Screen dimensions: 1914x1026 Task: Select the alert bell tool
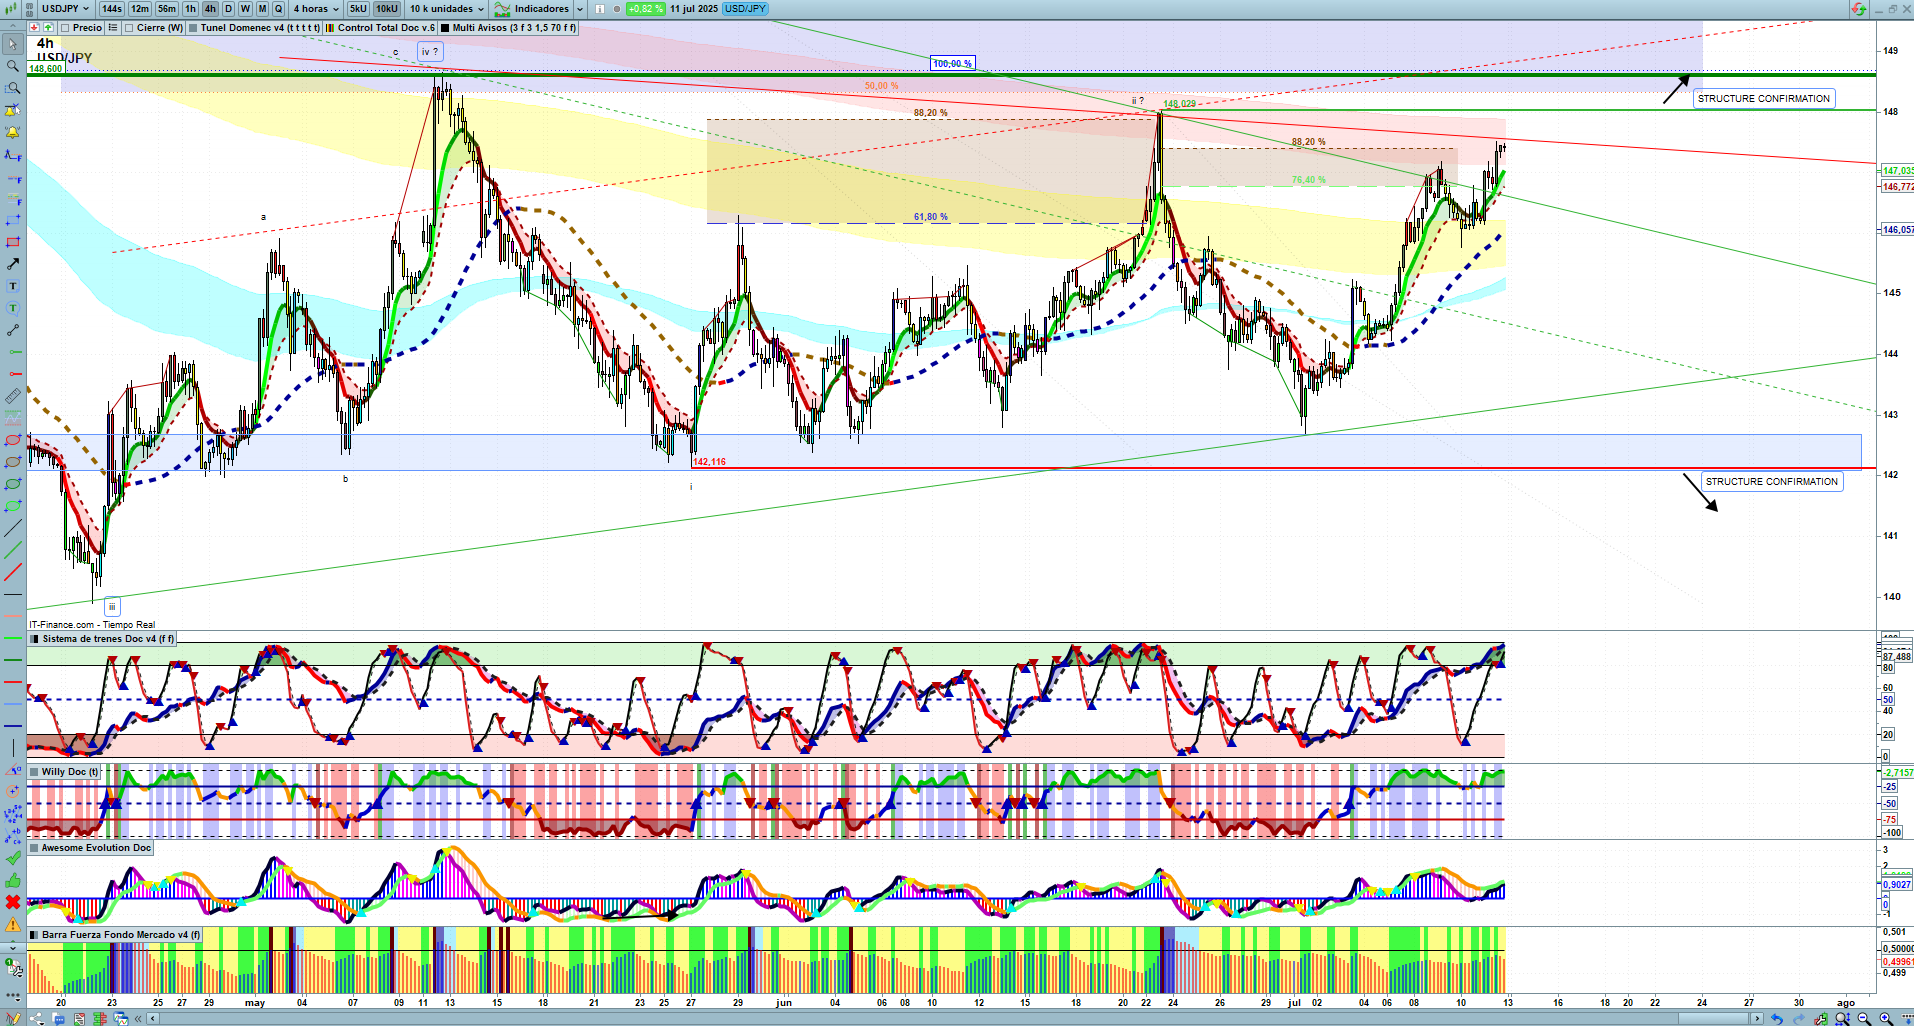point(13,132)
